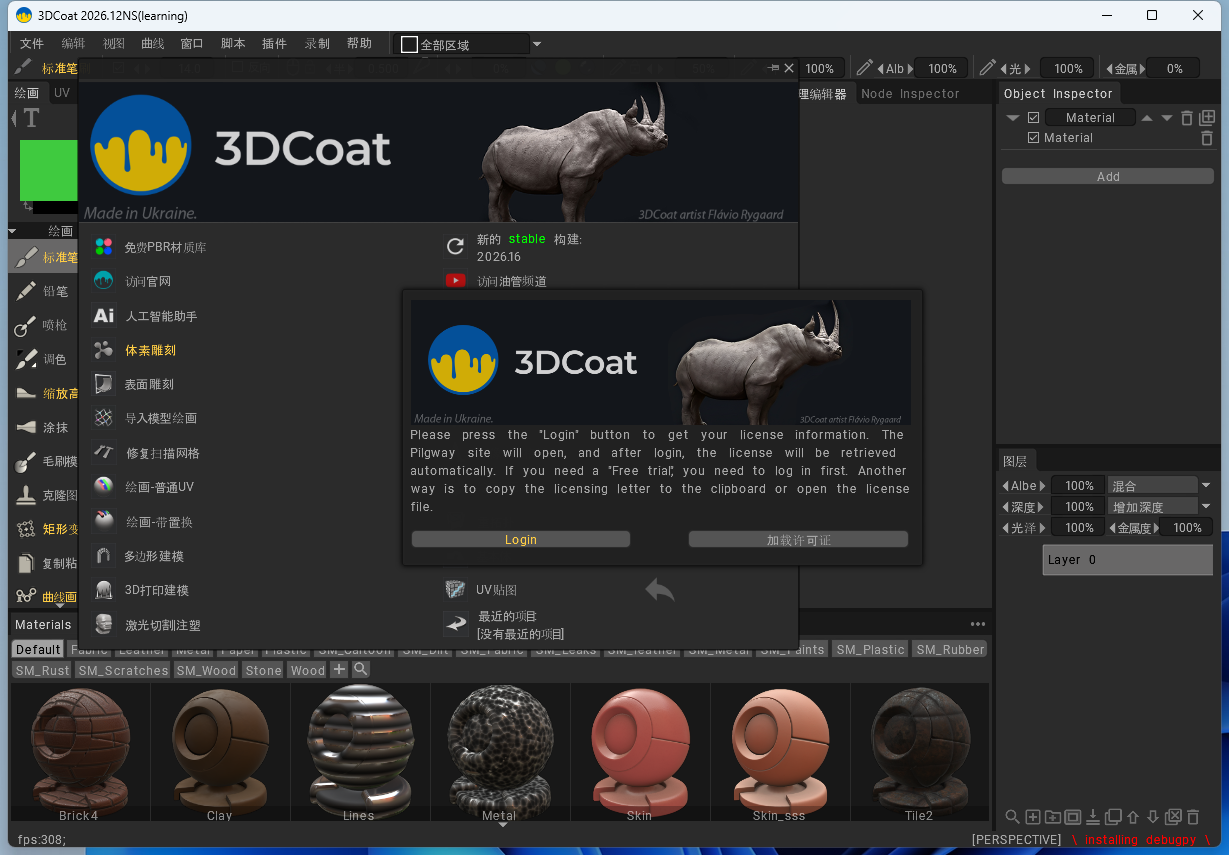
Task: Add a new layer folder
Action: 1053,817
